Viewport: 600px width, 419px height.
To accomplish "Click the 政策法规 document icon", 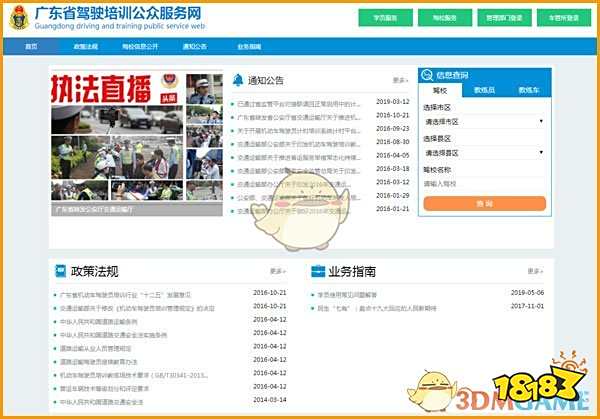I will click(60, 271).
